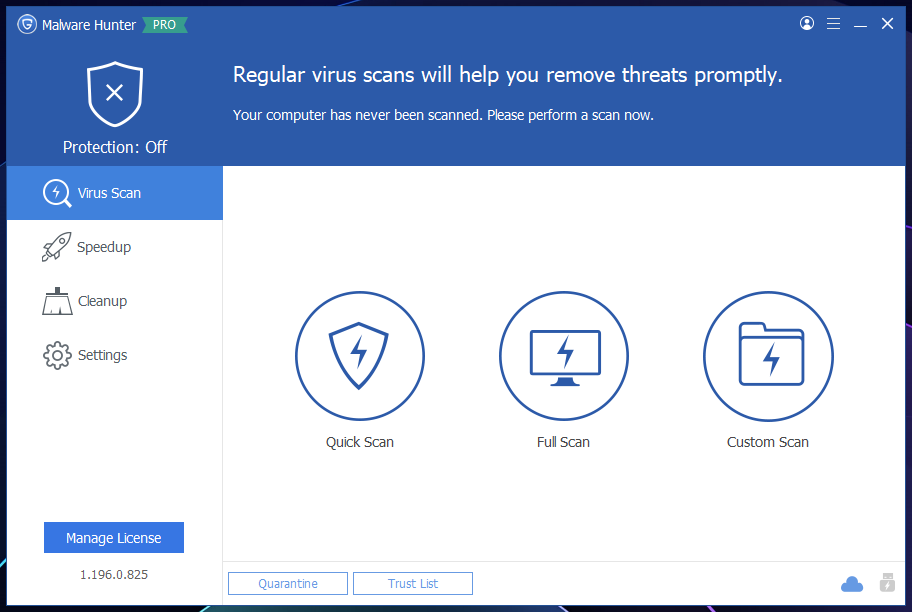
Task: Switch to the Speedup section
Action: click(x=115, y=247)
